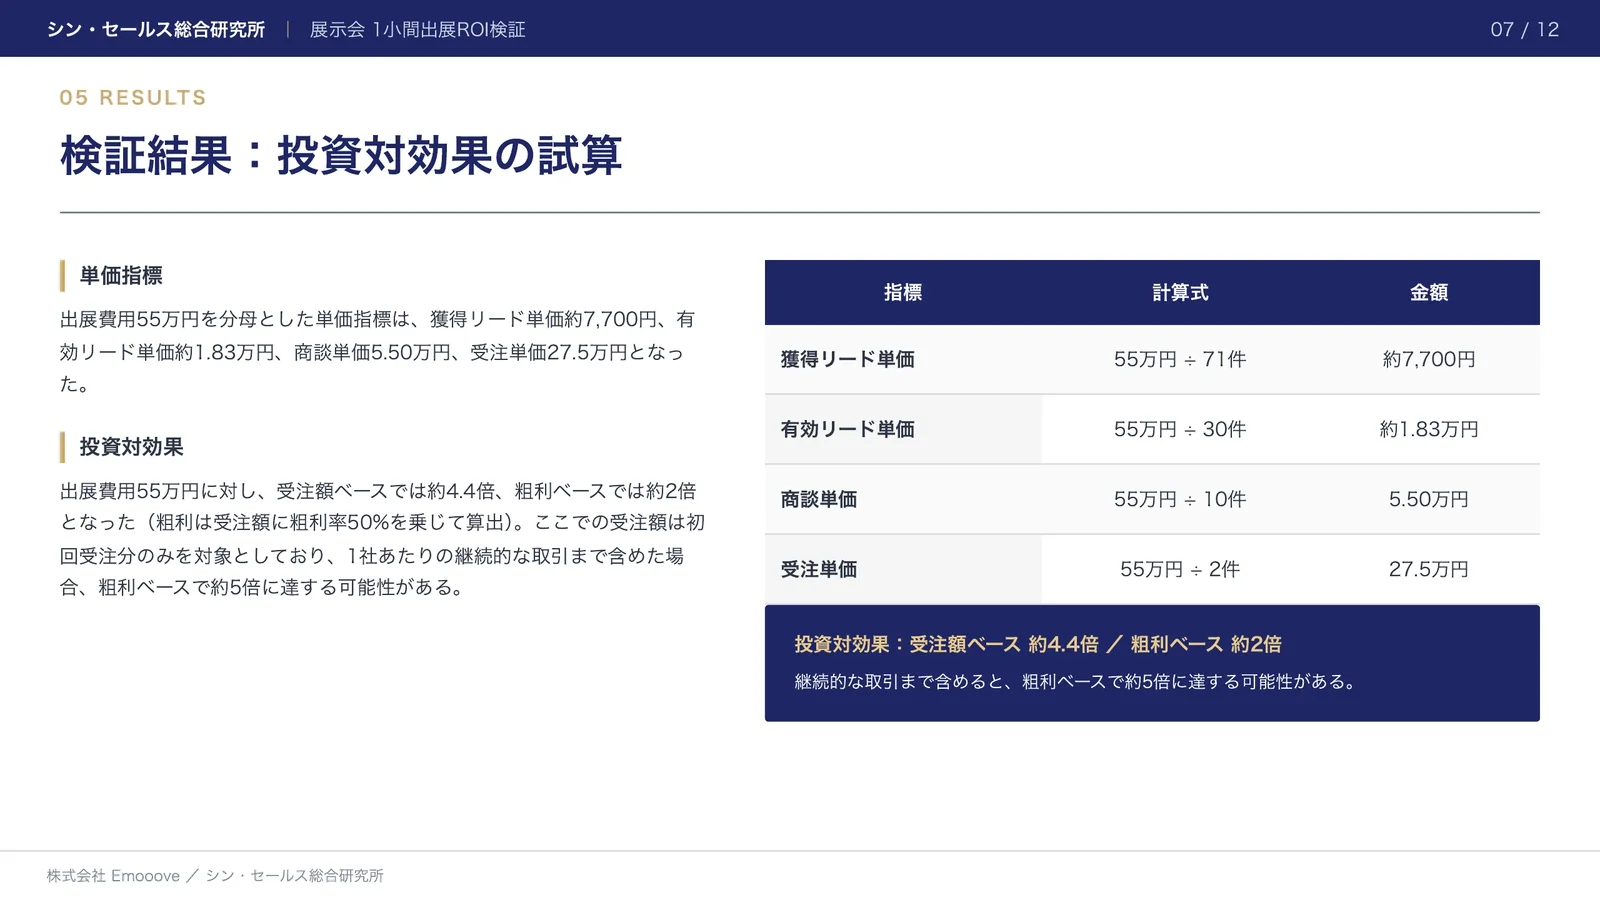1600x900 pixels.
Task: Click the amount cell 5.50万円
Action: [1428, 499]
